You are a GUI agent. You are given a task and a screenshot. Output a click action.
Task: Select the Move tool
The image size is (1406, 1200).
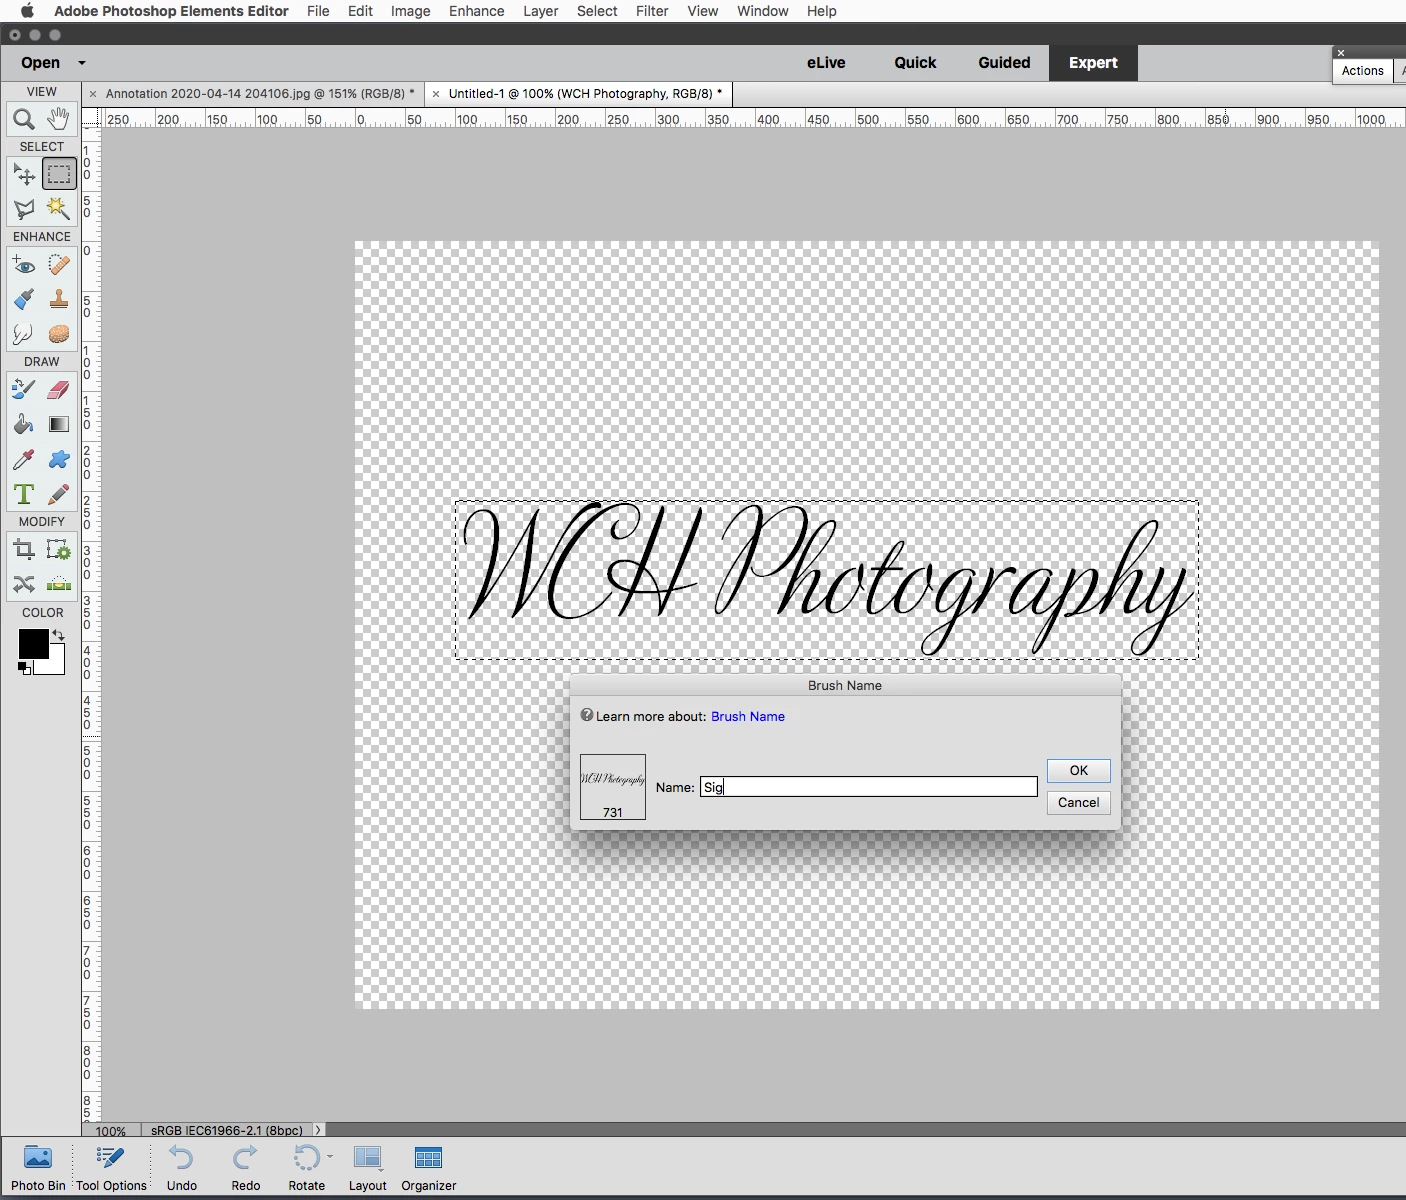click(24, 175)
